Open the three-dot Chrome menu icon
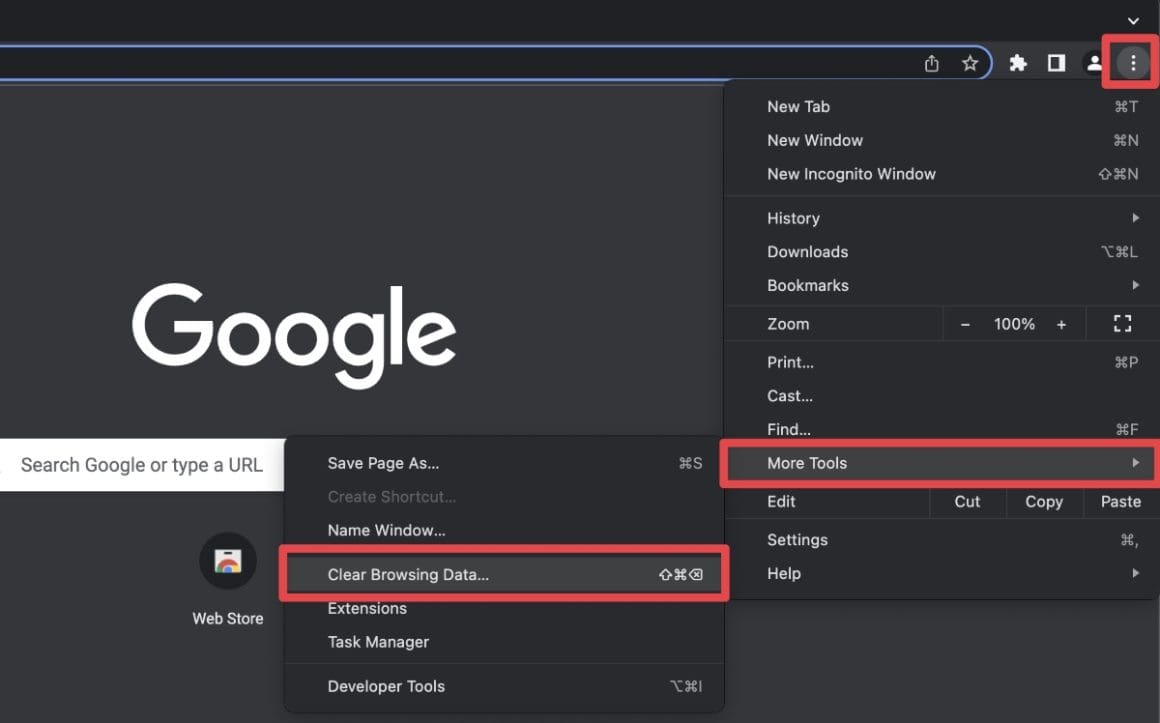 coord(1131,62)
